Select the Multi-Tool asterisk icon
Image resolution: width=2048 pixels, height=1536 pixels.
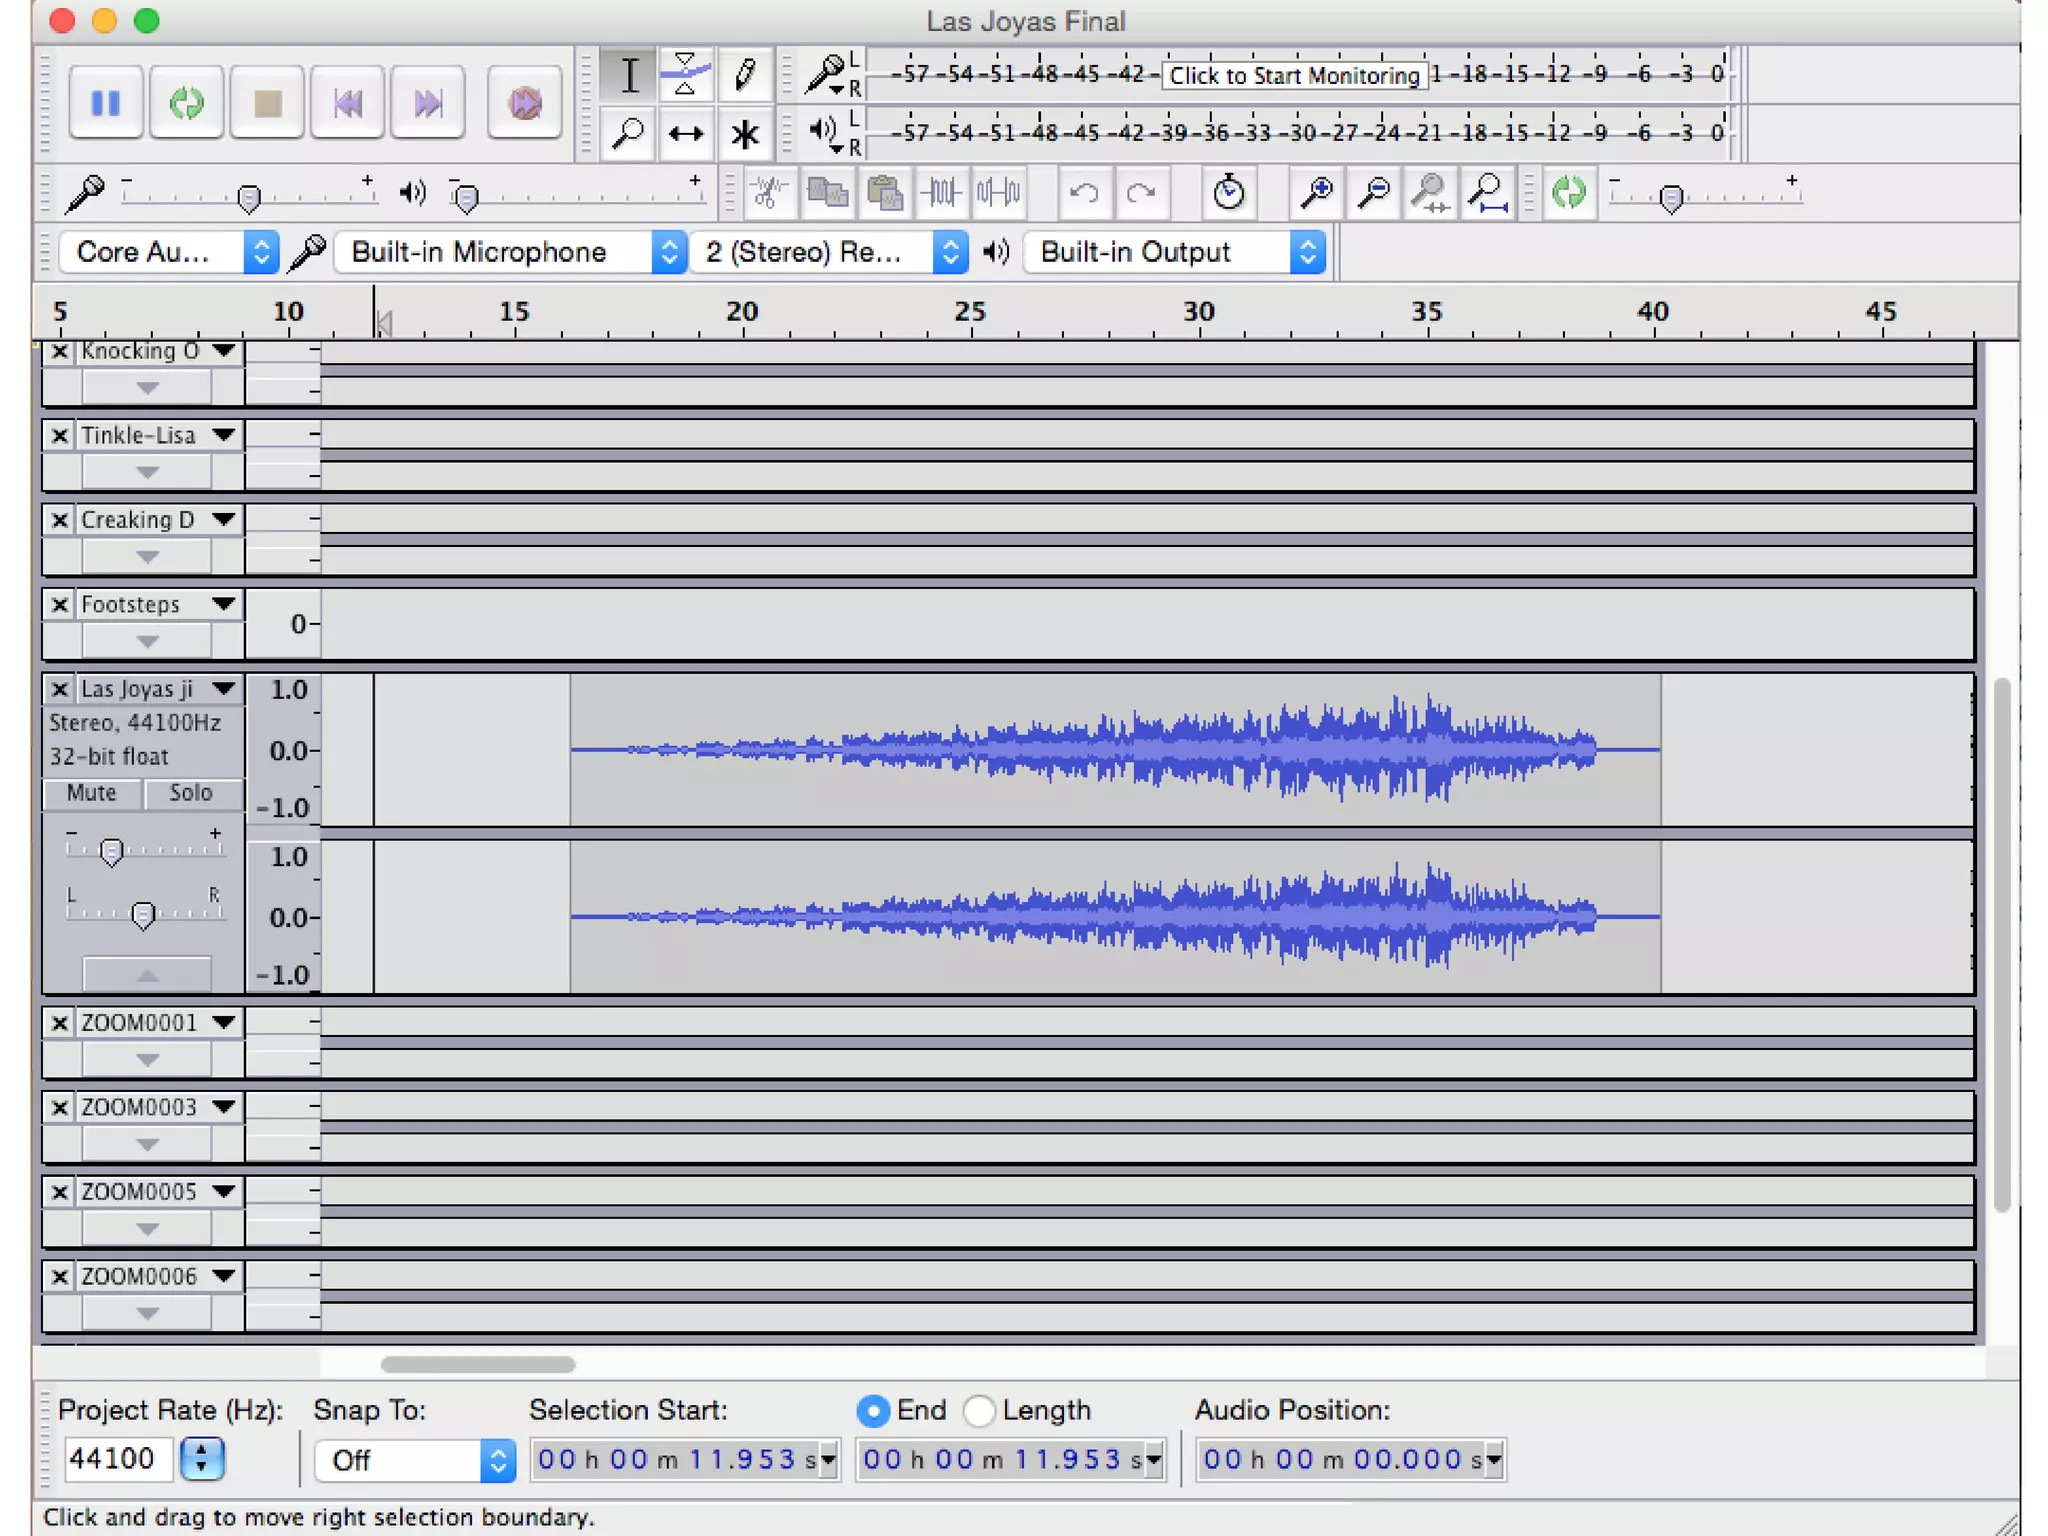tap(744, 134)
